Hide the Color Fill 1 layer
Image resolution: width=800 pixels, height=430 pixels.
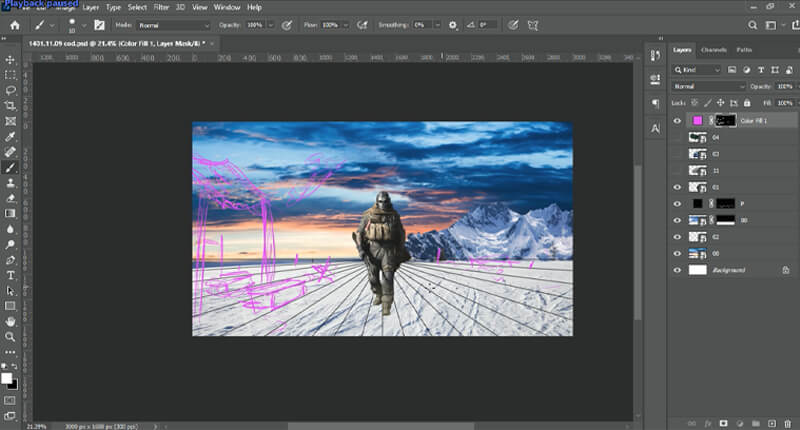tap(677, 121)
